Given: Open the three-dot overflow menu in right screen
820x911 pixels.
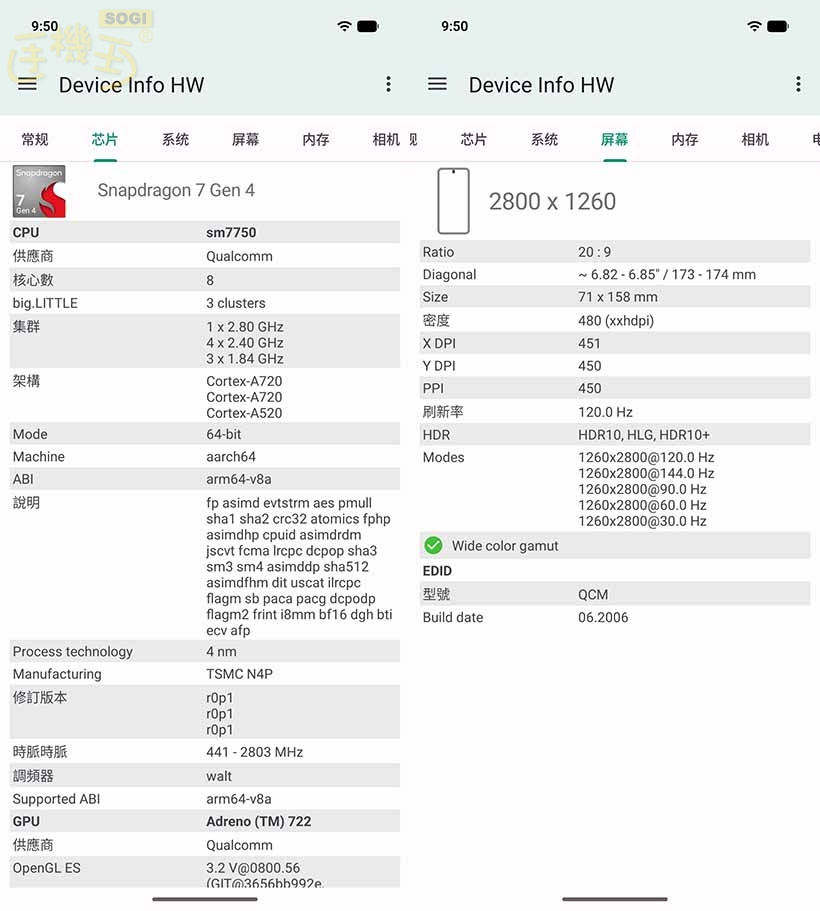Looking at the screenshot, I should [x=798, y=84].
